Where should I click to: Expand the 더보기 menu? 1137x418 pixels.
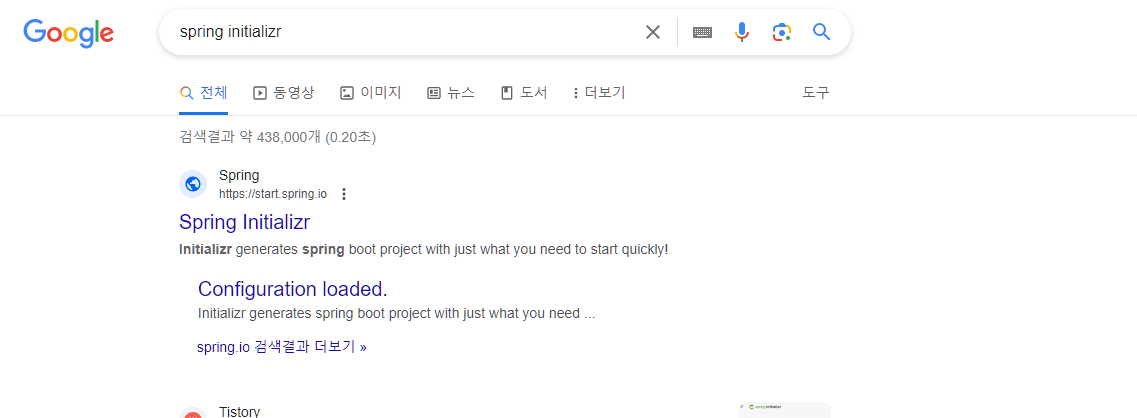pos(599,93)
